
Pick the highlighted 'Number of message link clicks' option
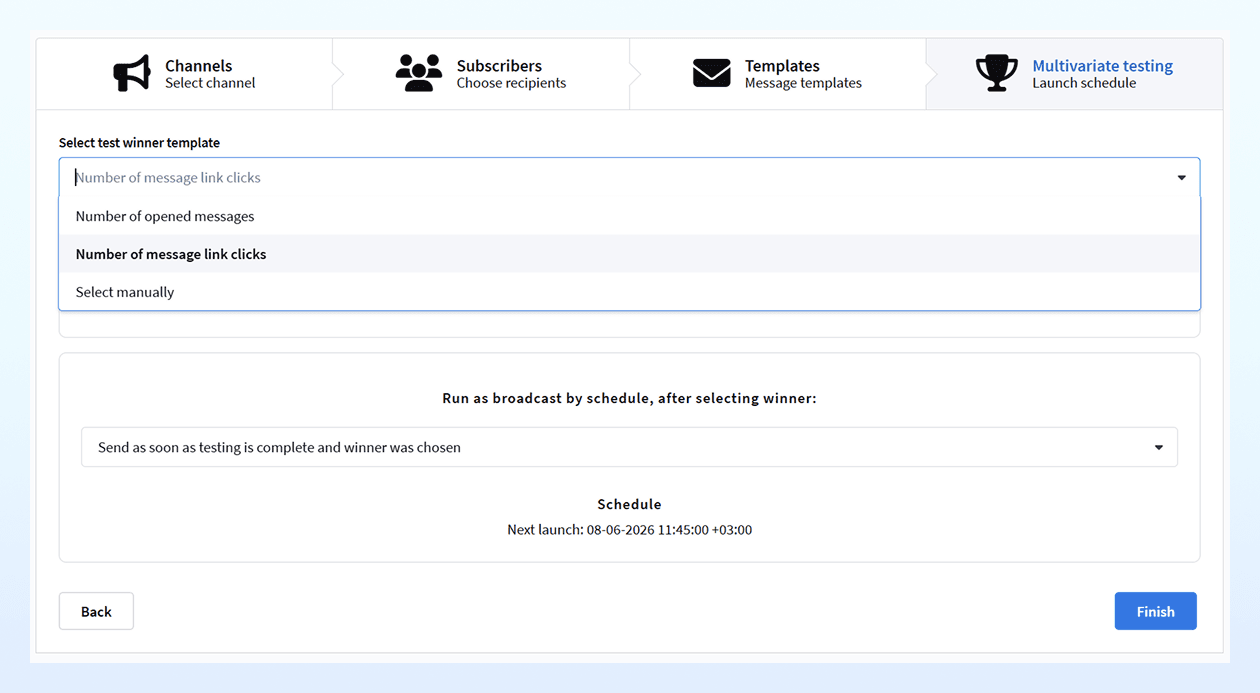629,254
